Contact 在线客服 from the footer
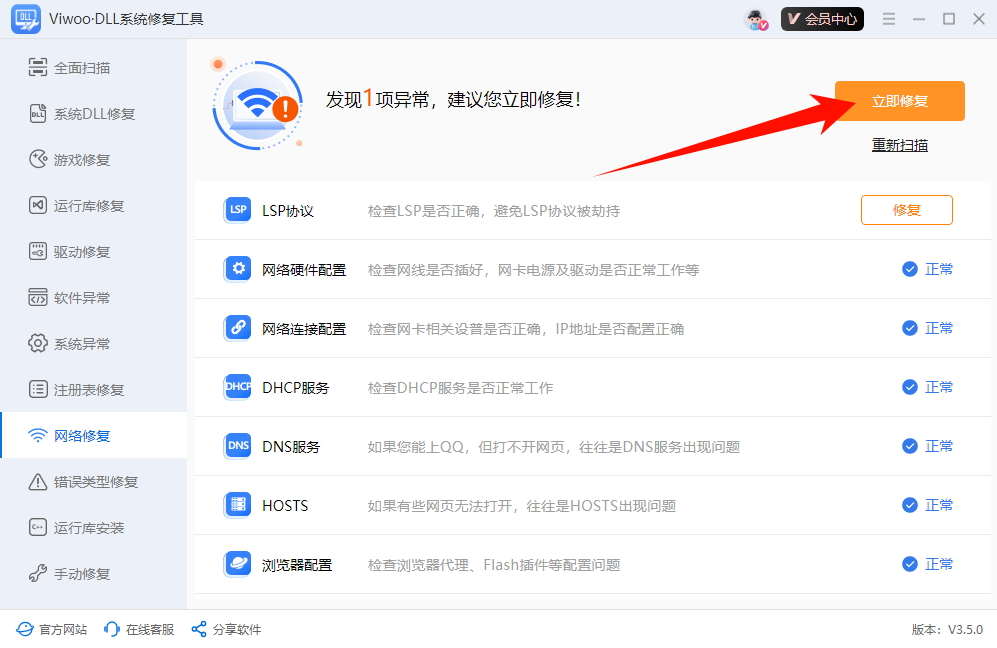 coord(140,629)
